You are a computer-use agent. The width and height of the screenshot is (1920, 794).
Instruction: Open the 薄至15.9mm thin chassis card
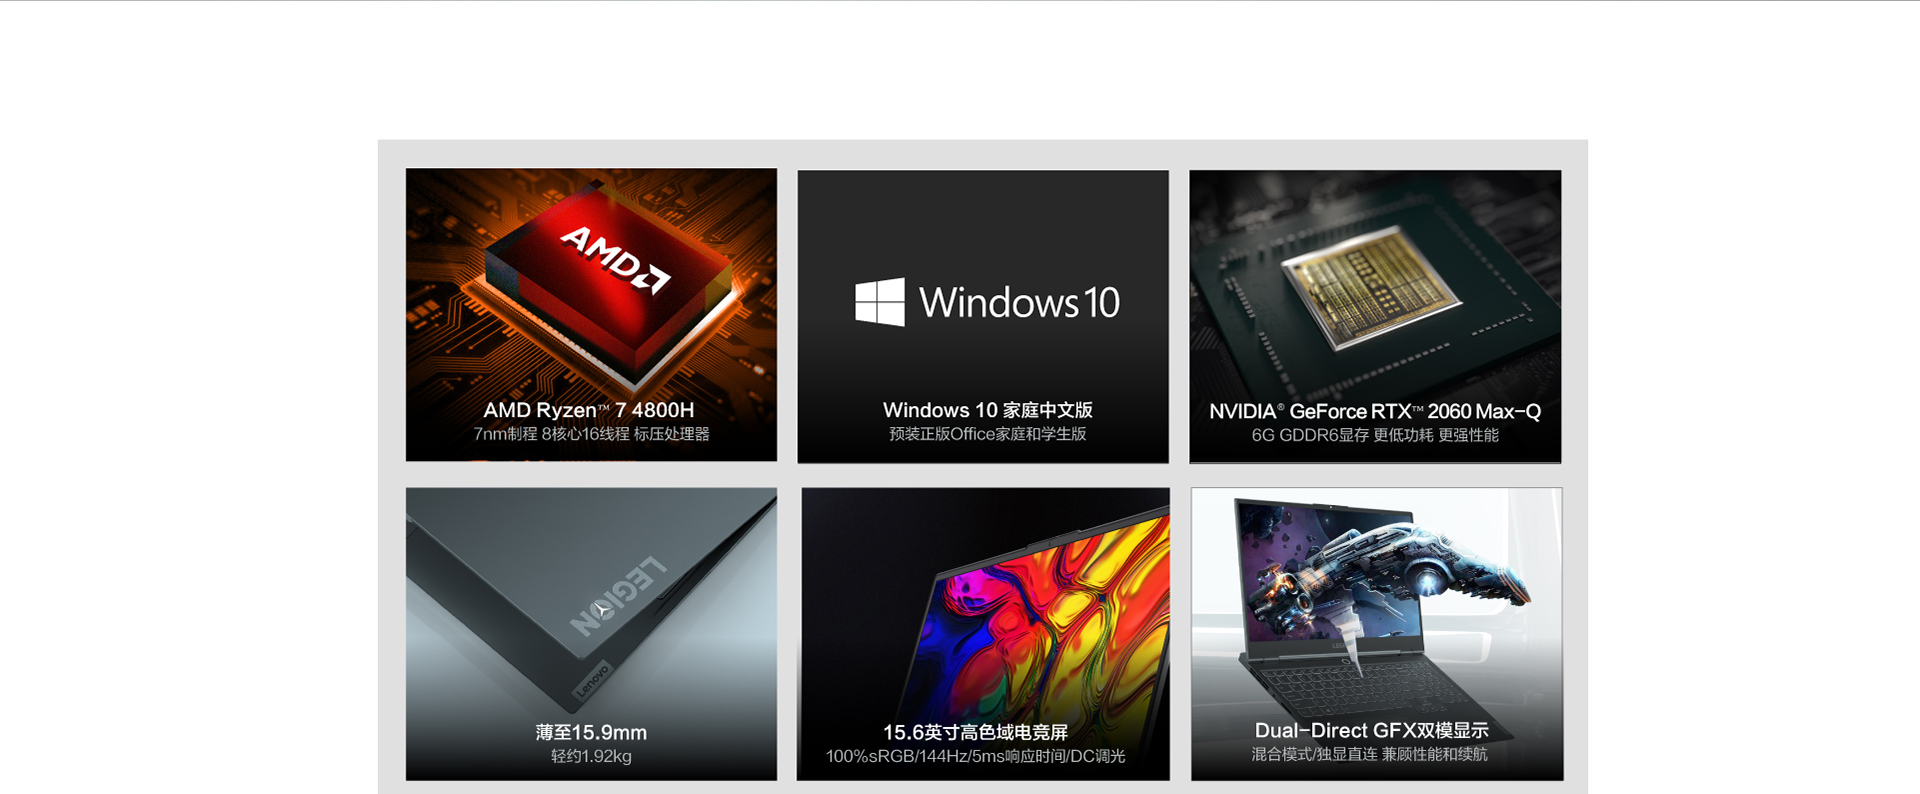[x=591, y=634]
